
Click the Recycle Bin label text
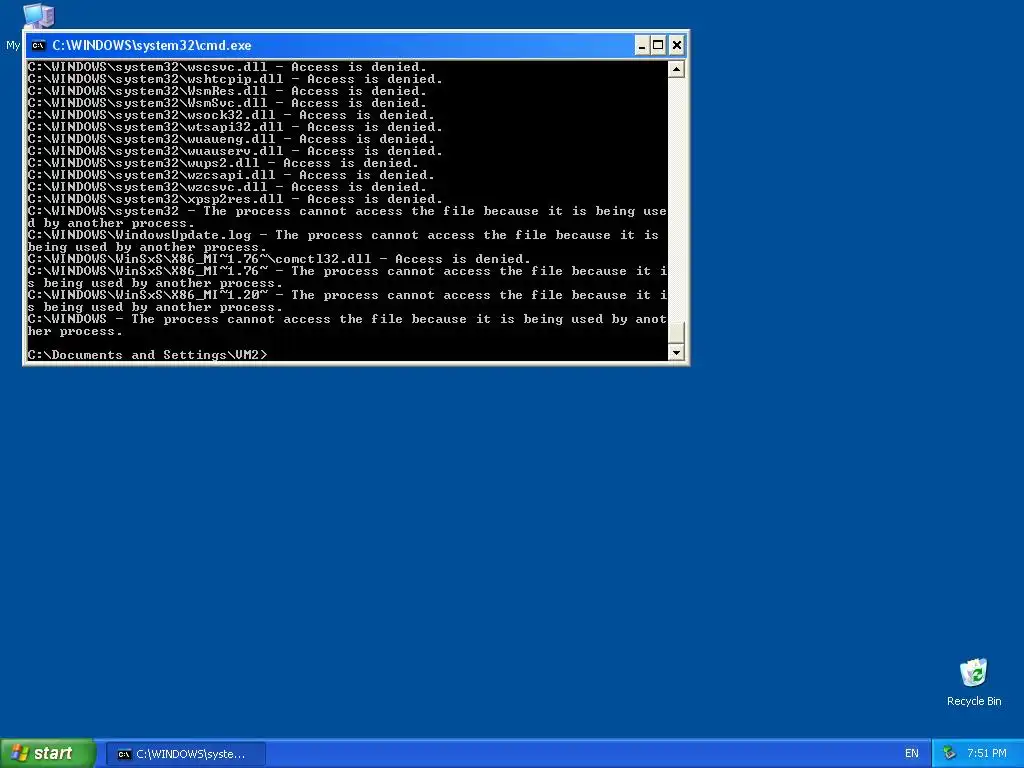pos(974,701)
